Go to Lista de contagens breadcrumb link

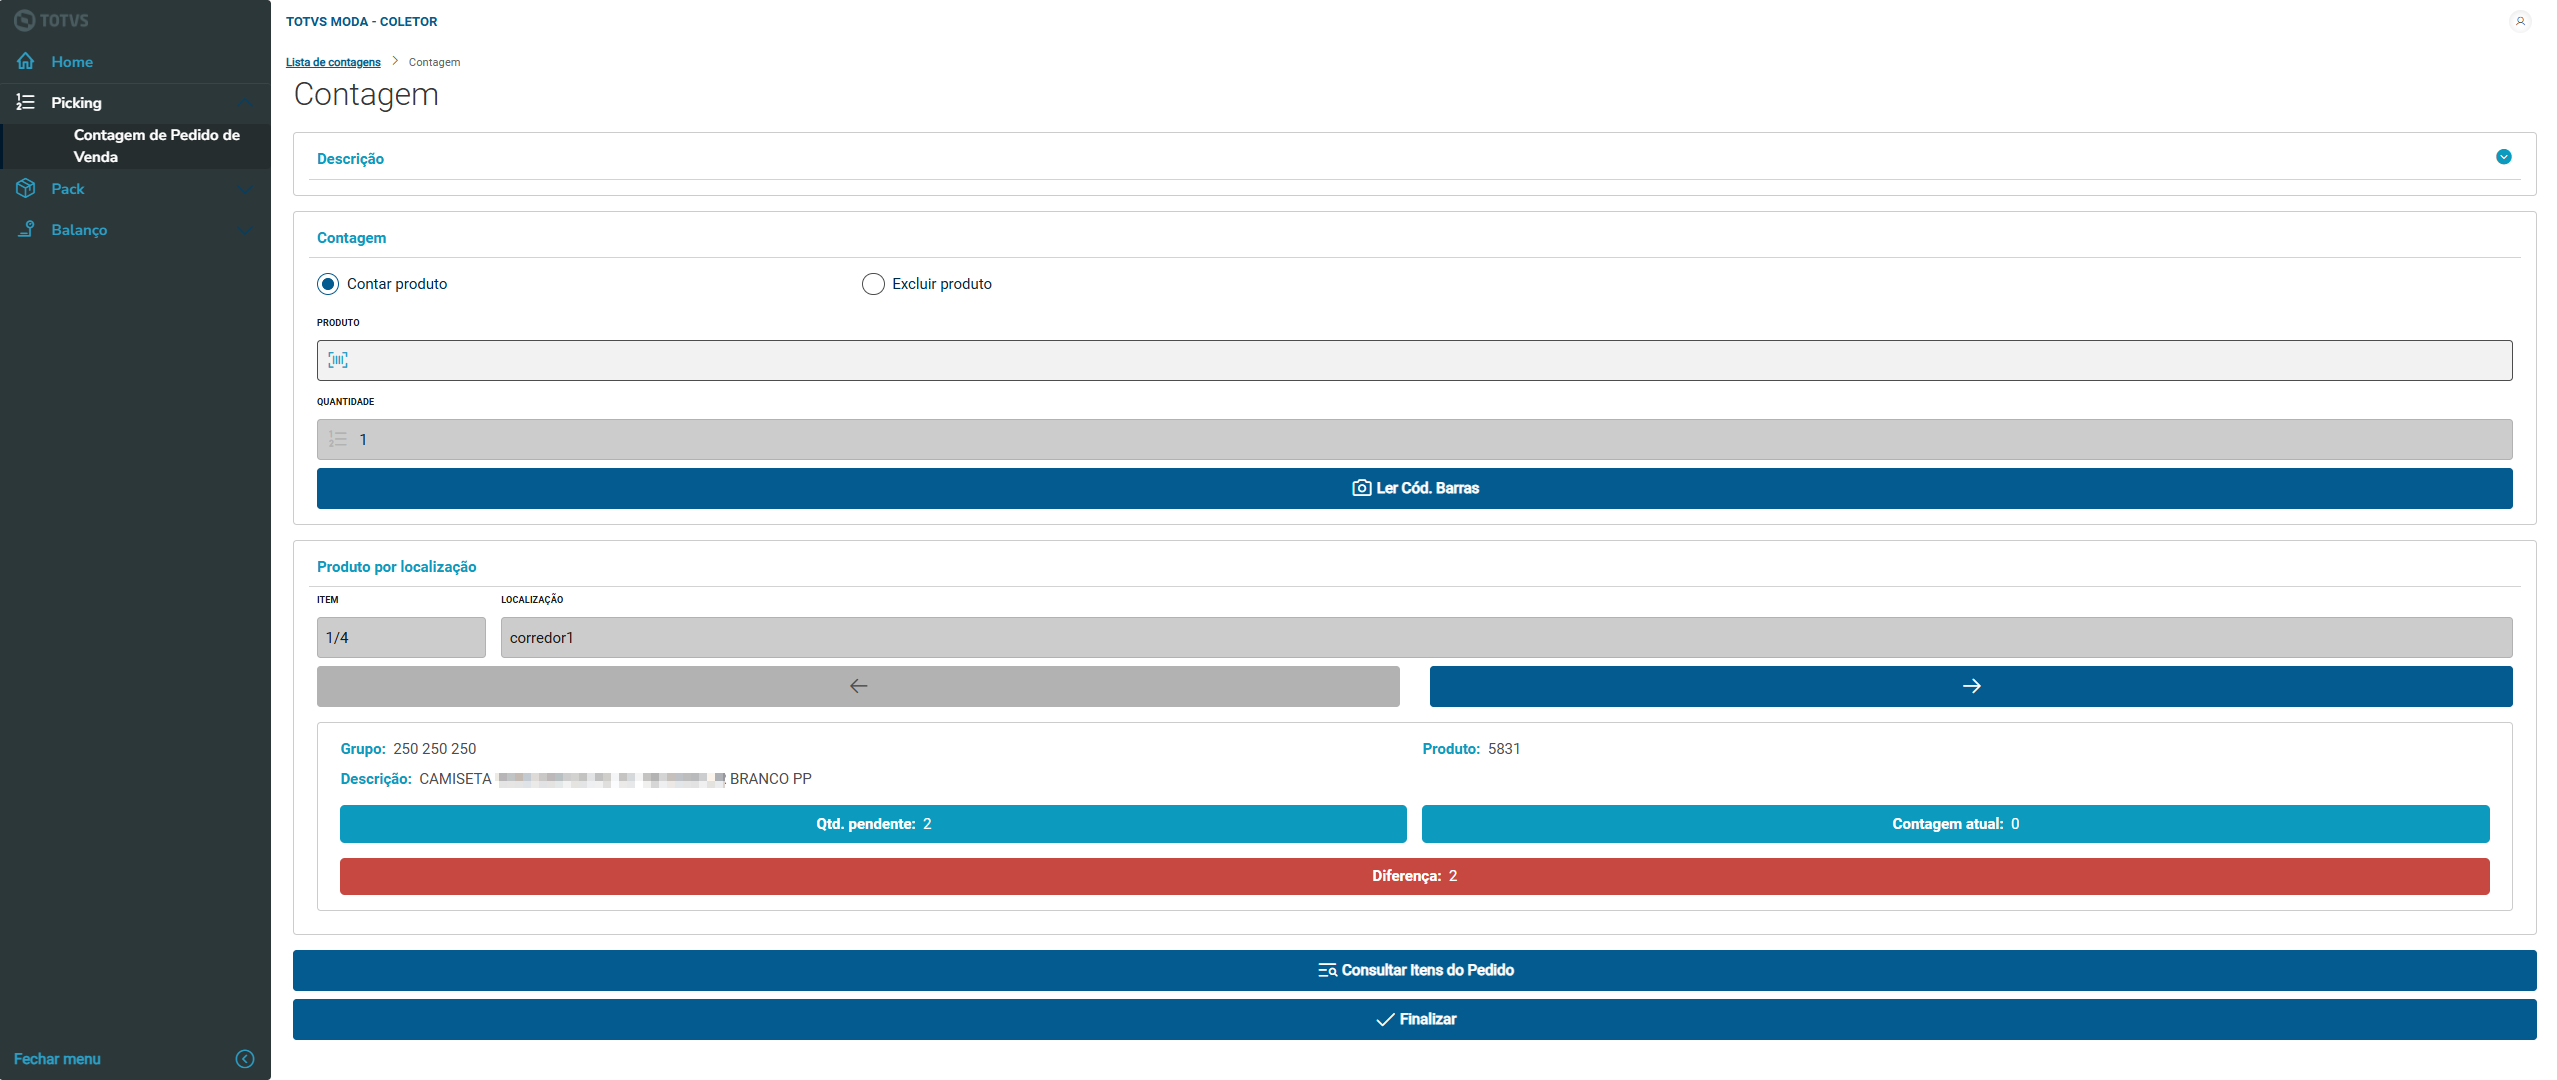pyautogui.click(x=333, y=62)
